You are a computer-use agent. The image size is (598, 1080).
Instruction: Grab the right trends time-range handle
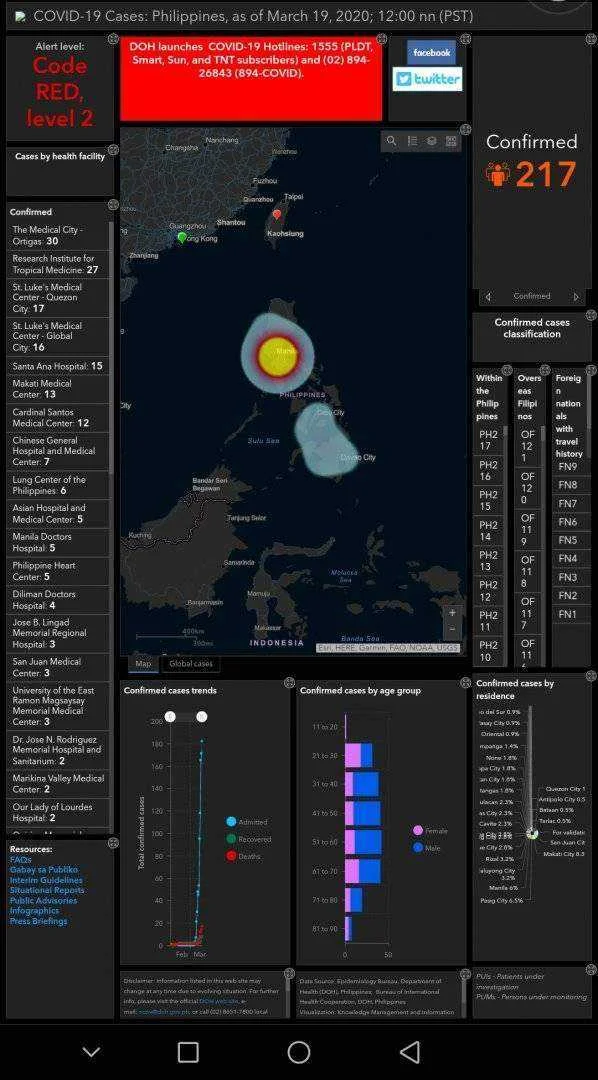[x=202, y=717]
